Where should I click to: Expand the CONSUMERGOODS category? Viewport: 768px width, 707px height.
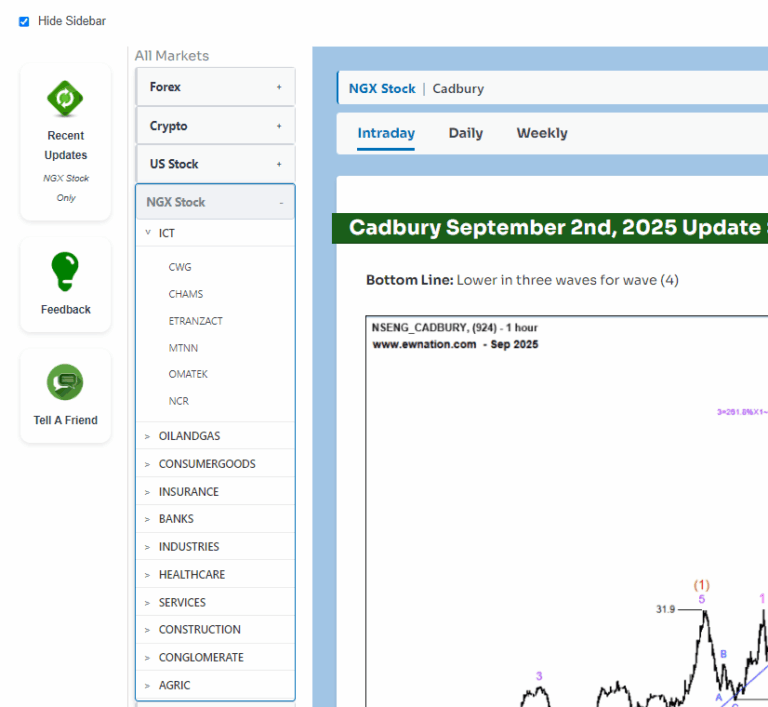point(215,464)
